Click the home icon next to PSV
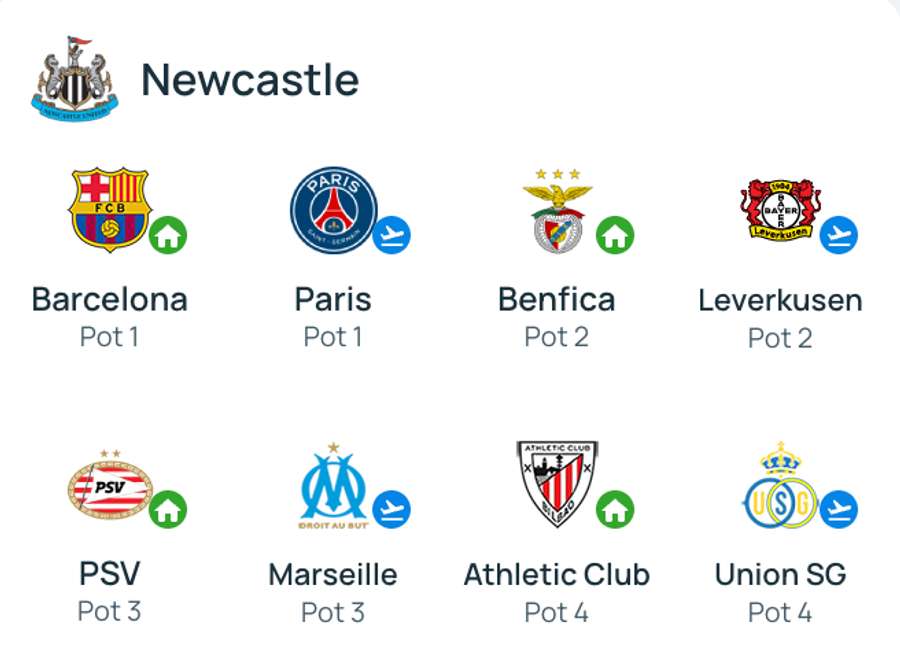This screenshot has width=900, height=656. coord(168,509)
